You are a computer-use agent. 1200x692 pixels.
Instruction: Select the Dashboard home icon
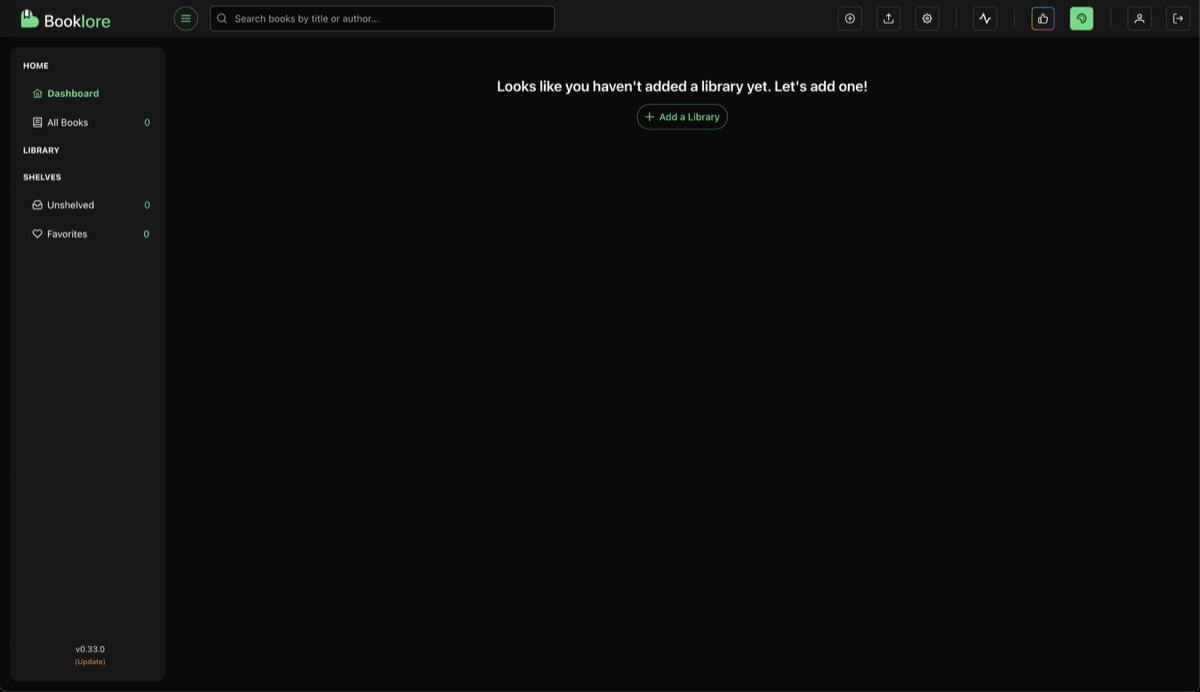click(x=37, y=93)
